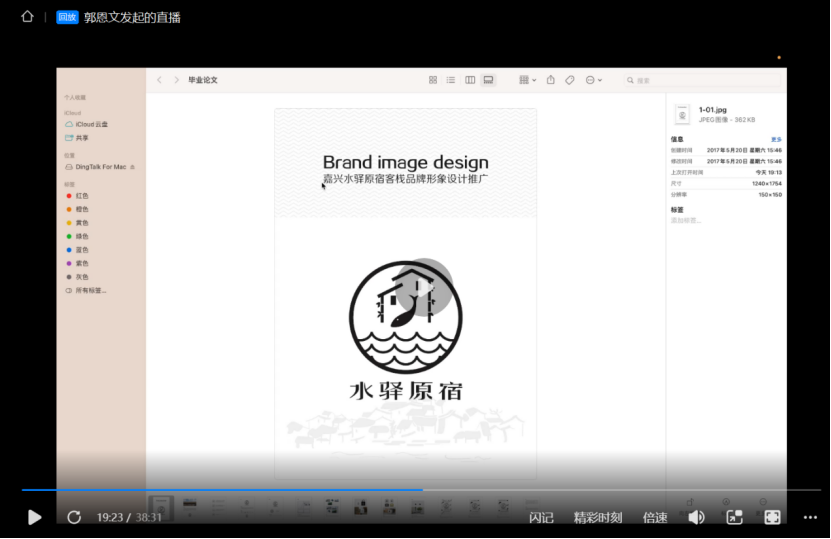Mute the video with the speaker icon
The height and width of the screenshot is (539, 831).
[696, 517]
